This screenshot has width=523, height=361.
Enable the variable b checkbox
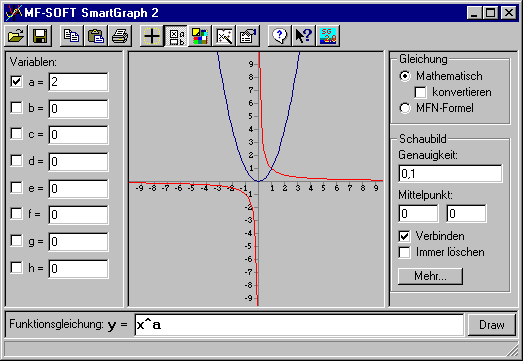16,108
